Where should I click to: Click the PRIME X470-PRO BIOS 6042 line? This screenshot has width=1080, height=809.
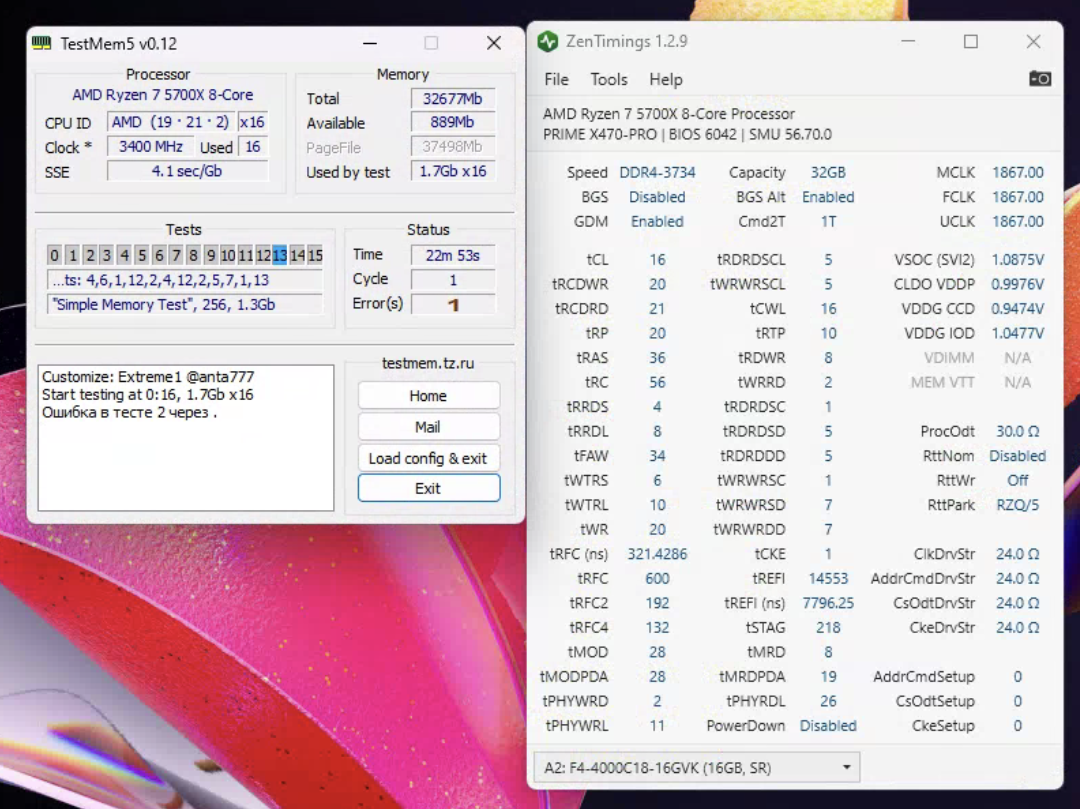pos(687,134)
